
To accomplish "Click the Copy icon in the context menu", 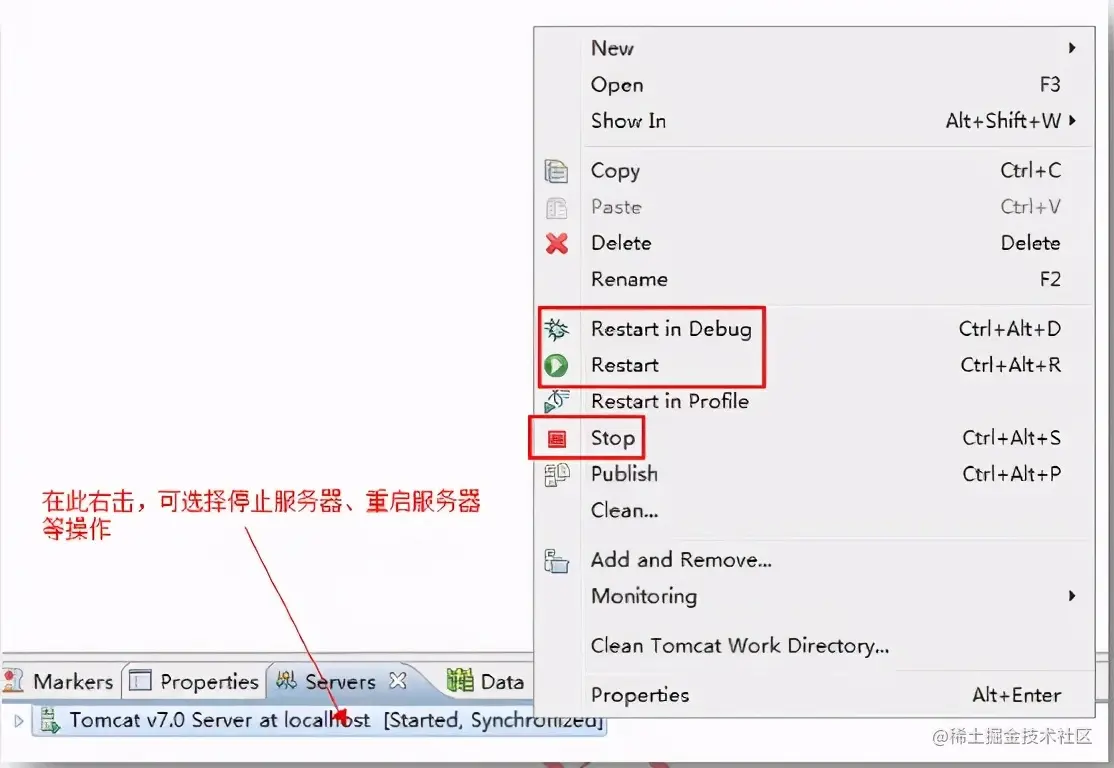I will (556, 171).
